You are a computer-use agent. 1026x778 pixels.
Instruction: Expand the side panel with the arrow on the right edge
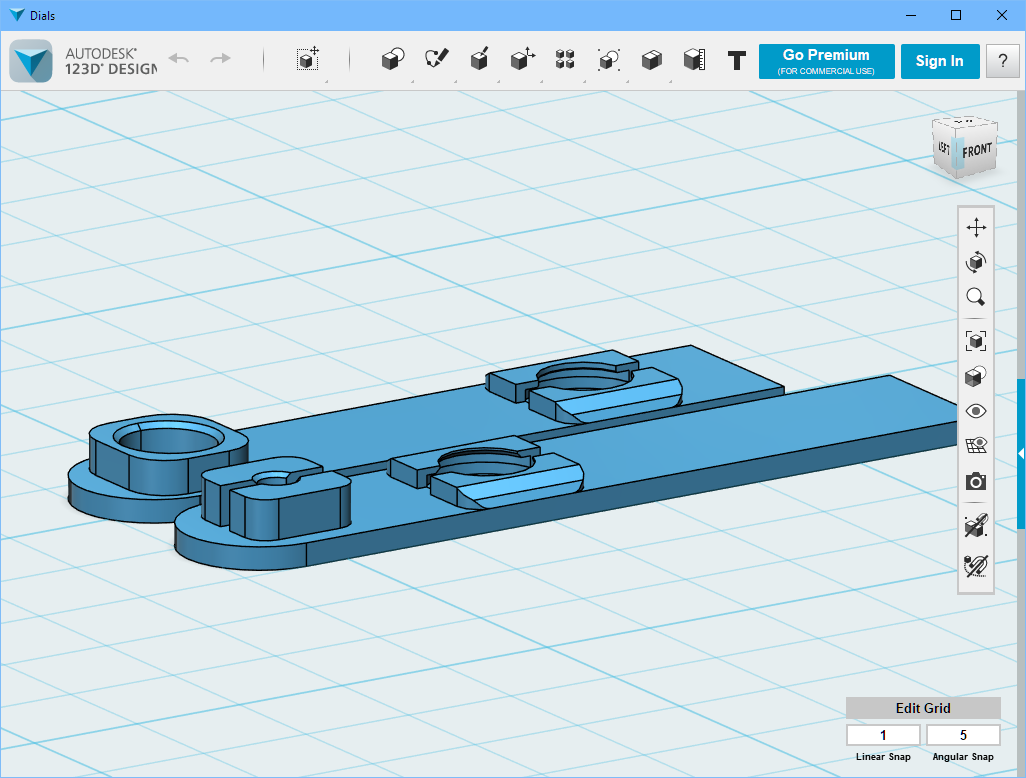pos(1021,453)
